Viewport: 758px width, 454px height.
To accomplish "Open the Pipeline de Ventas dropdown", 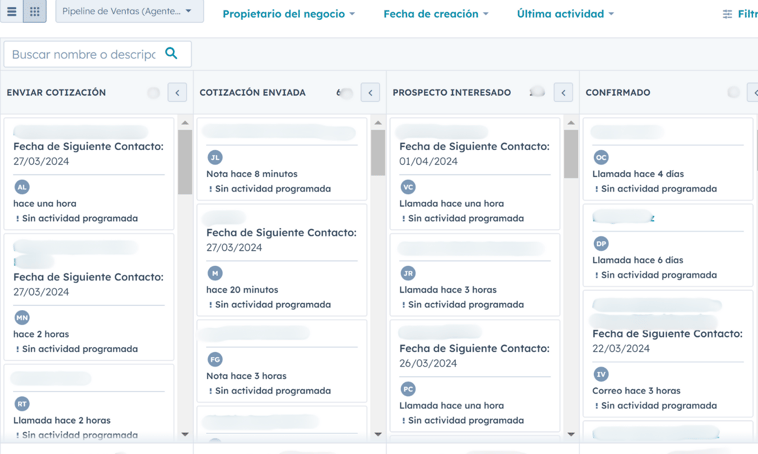I will click(128, 12).
